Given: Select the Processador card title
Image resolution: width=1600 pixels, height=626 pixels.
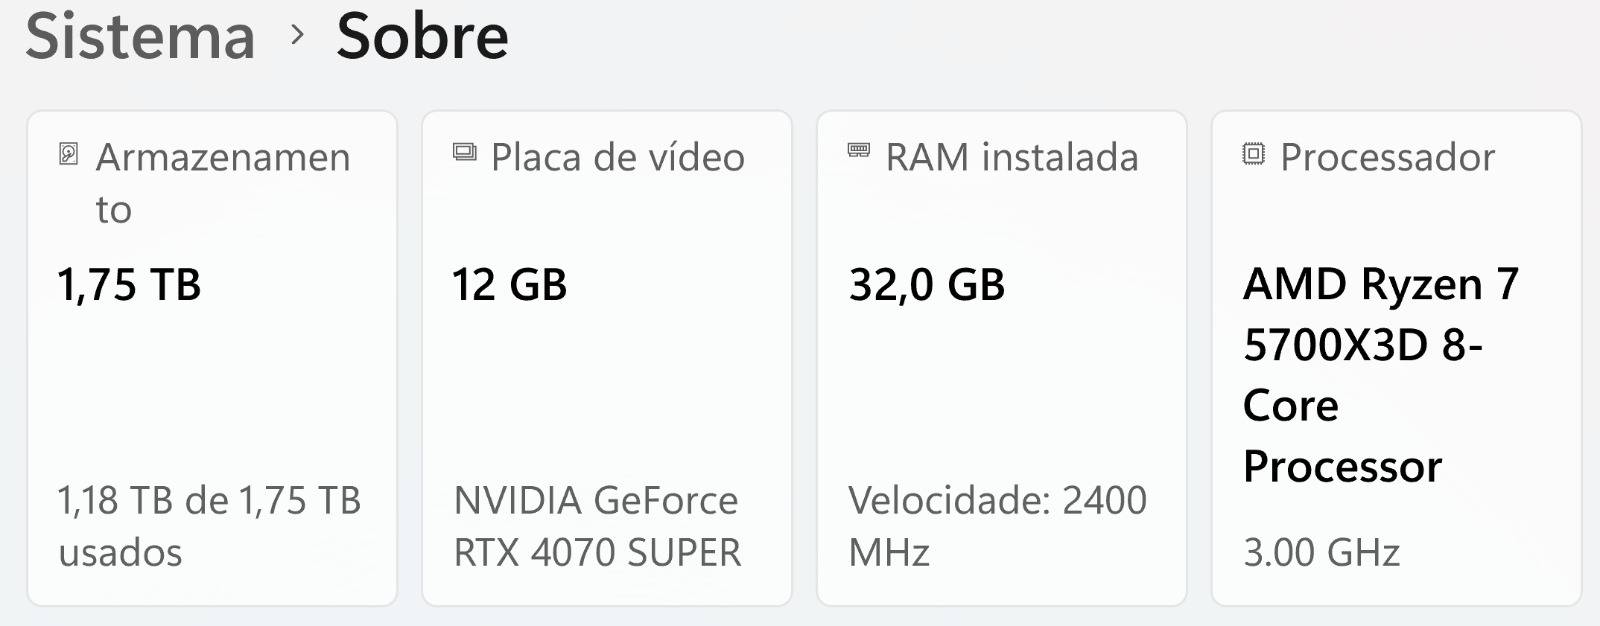Looking at the screenshot, I should pyautogui.click(x=1387, y=157).
